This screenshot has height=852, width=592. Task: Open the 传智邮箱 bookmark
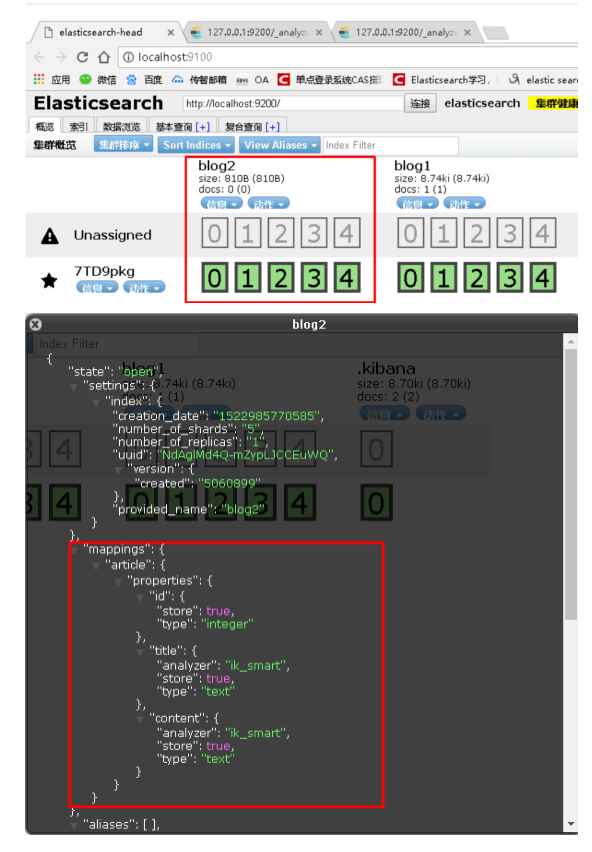tap(199, 80)
